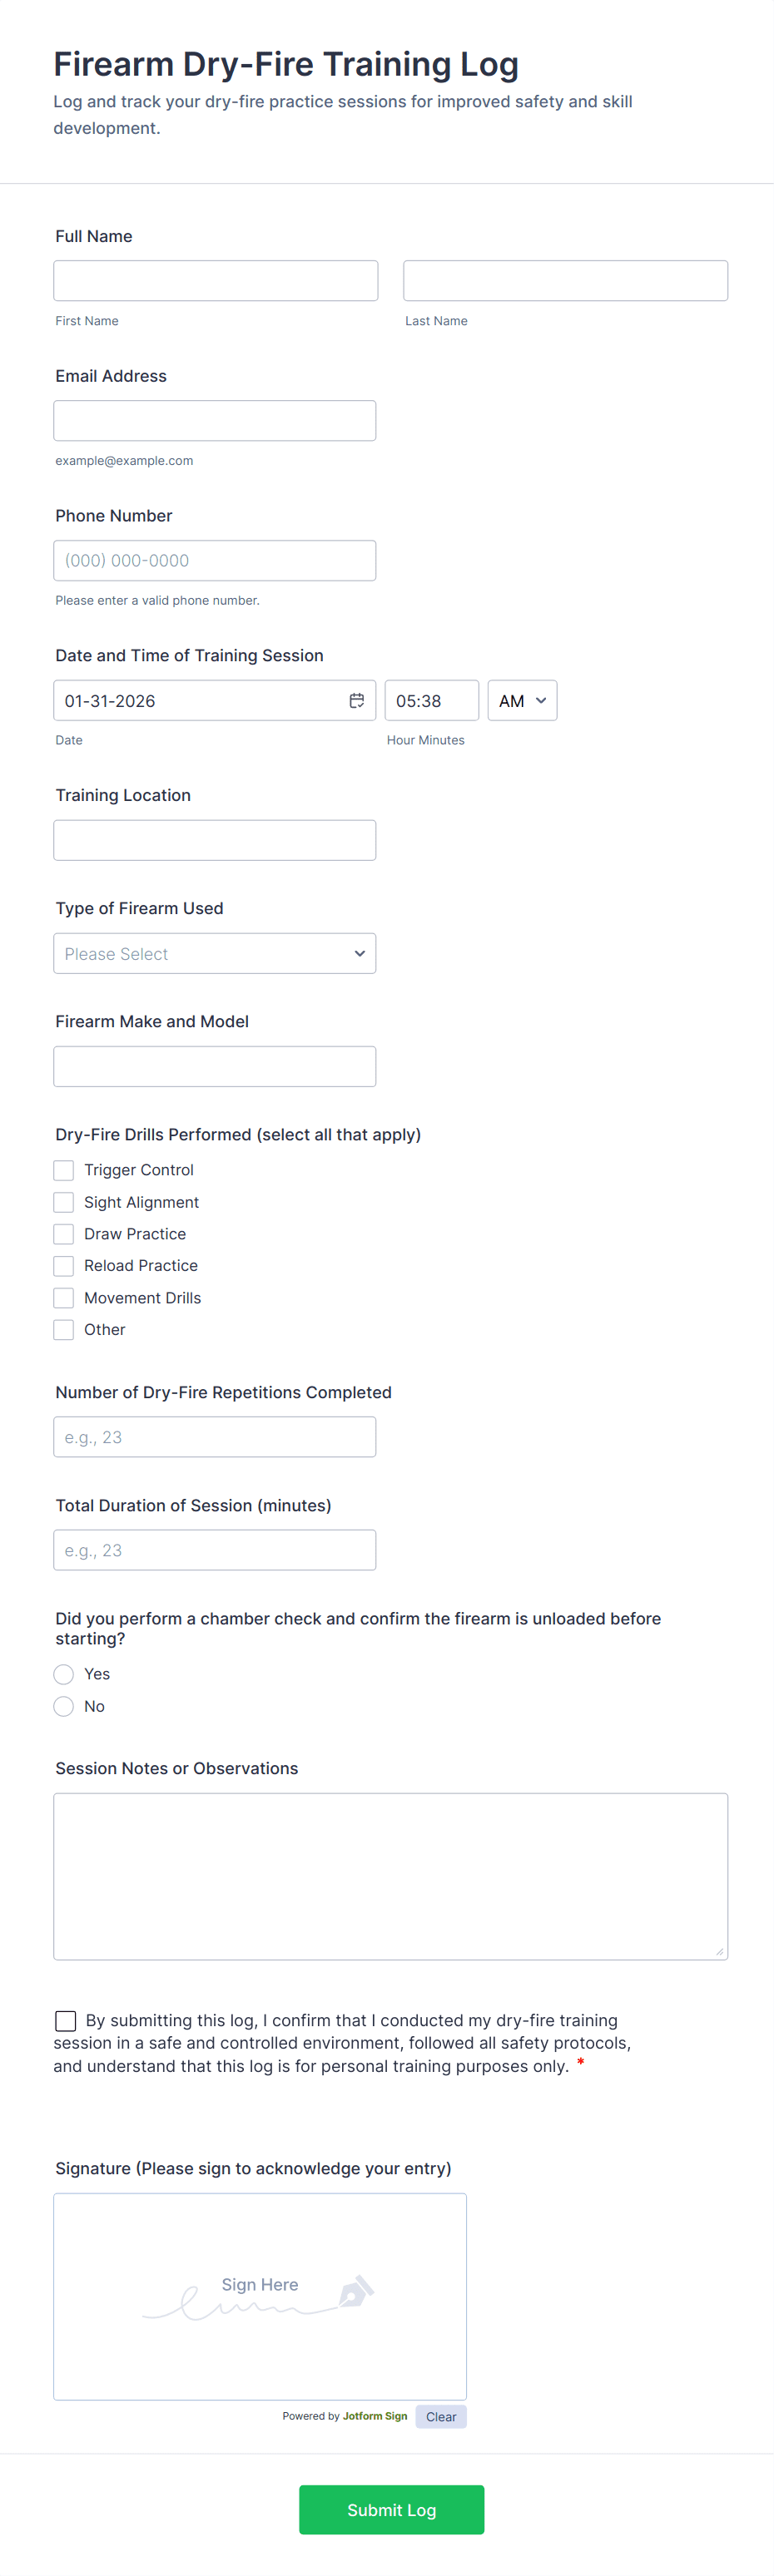Select No for the chamber check question
The image size is (774, 2576).
63,1705
